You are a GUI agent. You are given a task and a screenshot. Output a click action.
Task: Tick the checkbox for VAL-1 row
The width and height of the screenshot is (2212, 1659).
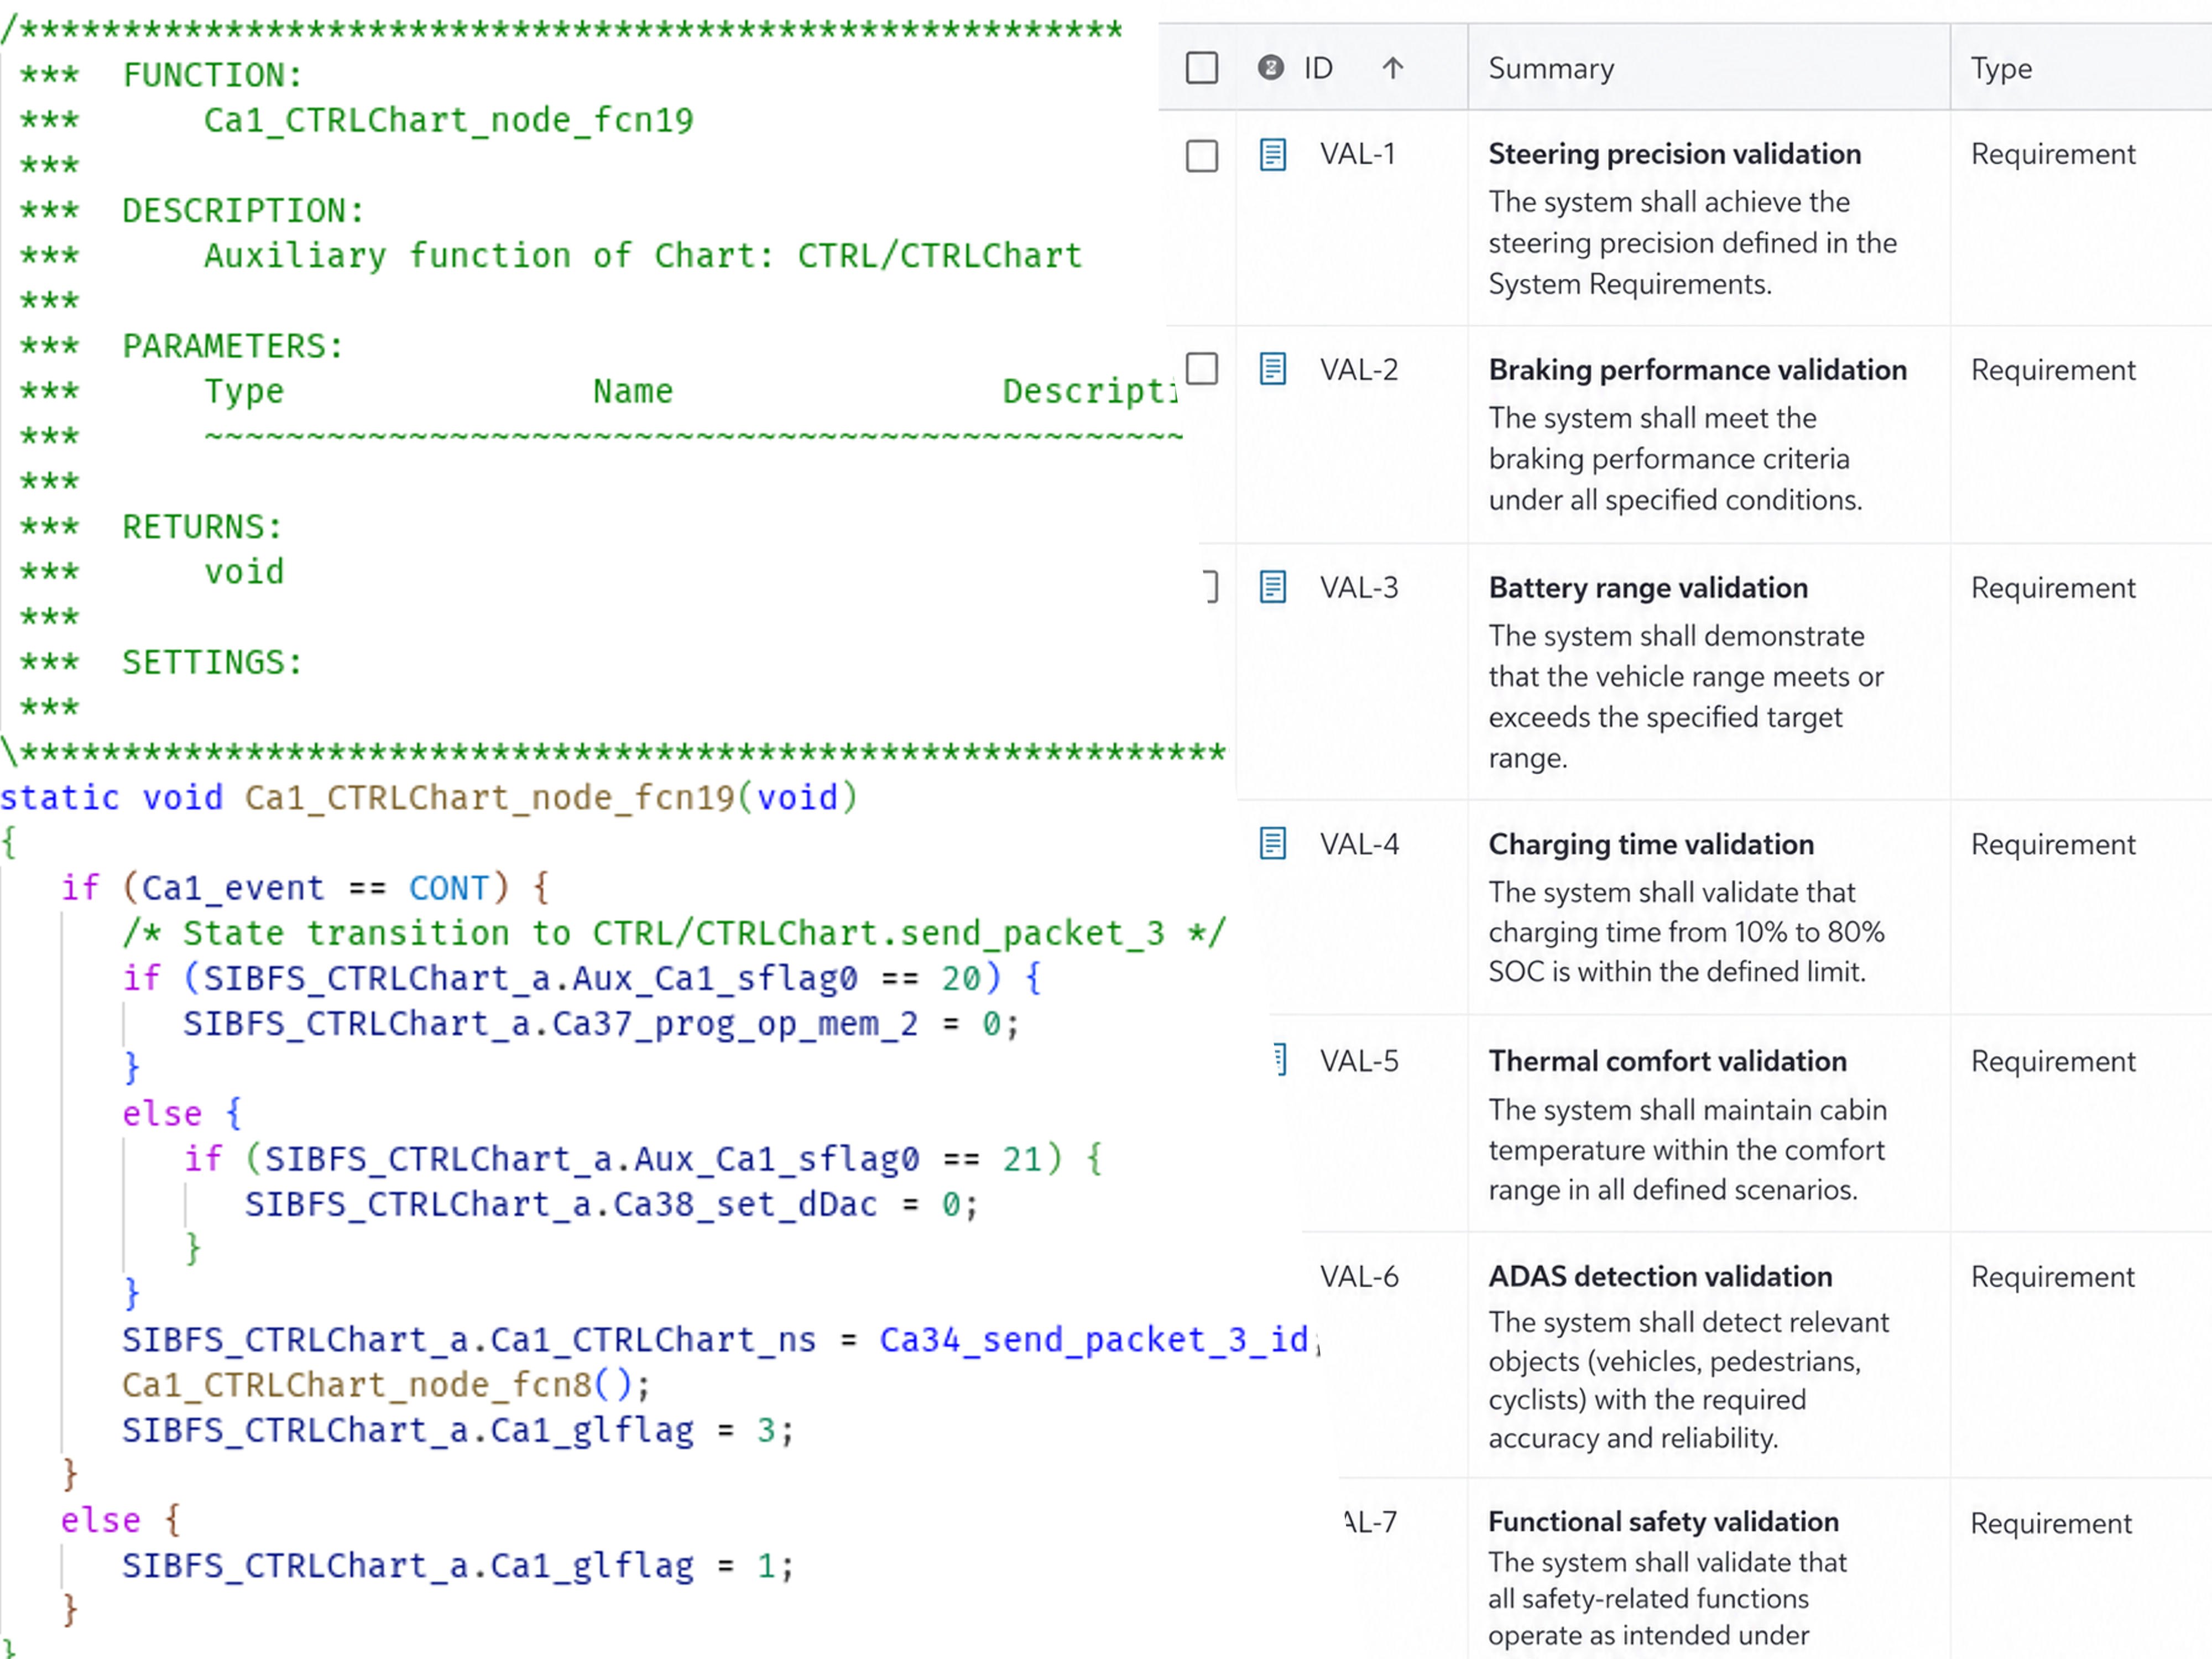1201,155
